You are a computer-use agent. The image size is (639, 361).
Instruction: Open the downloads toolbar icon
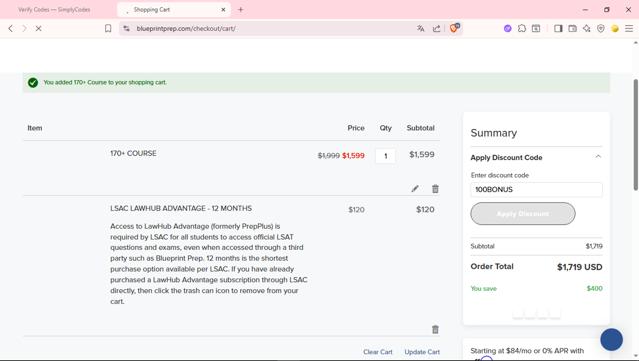[536, 29]
